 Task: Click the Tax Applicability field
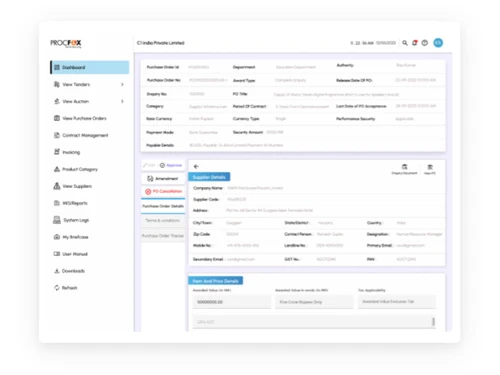[397, 302]
